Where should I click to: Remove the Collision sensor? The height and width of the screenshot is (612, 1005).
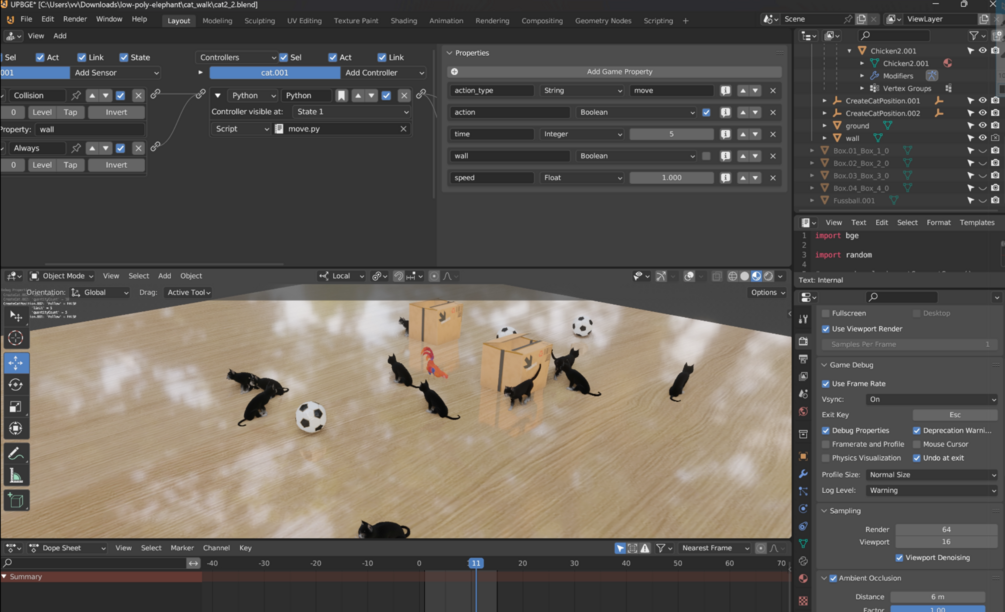138,95
